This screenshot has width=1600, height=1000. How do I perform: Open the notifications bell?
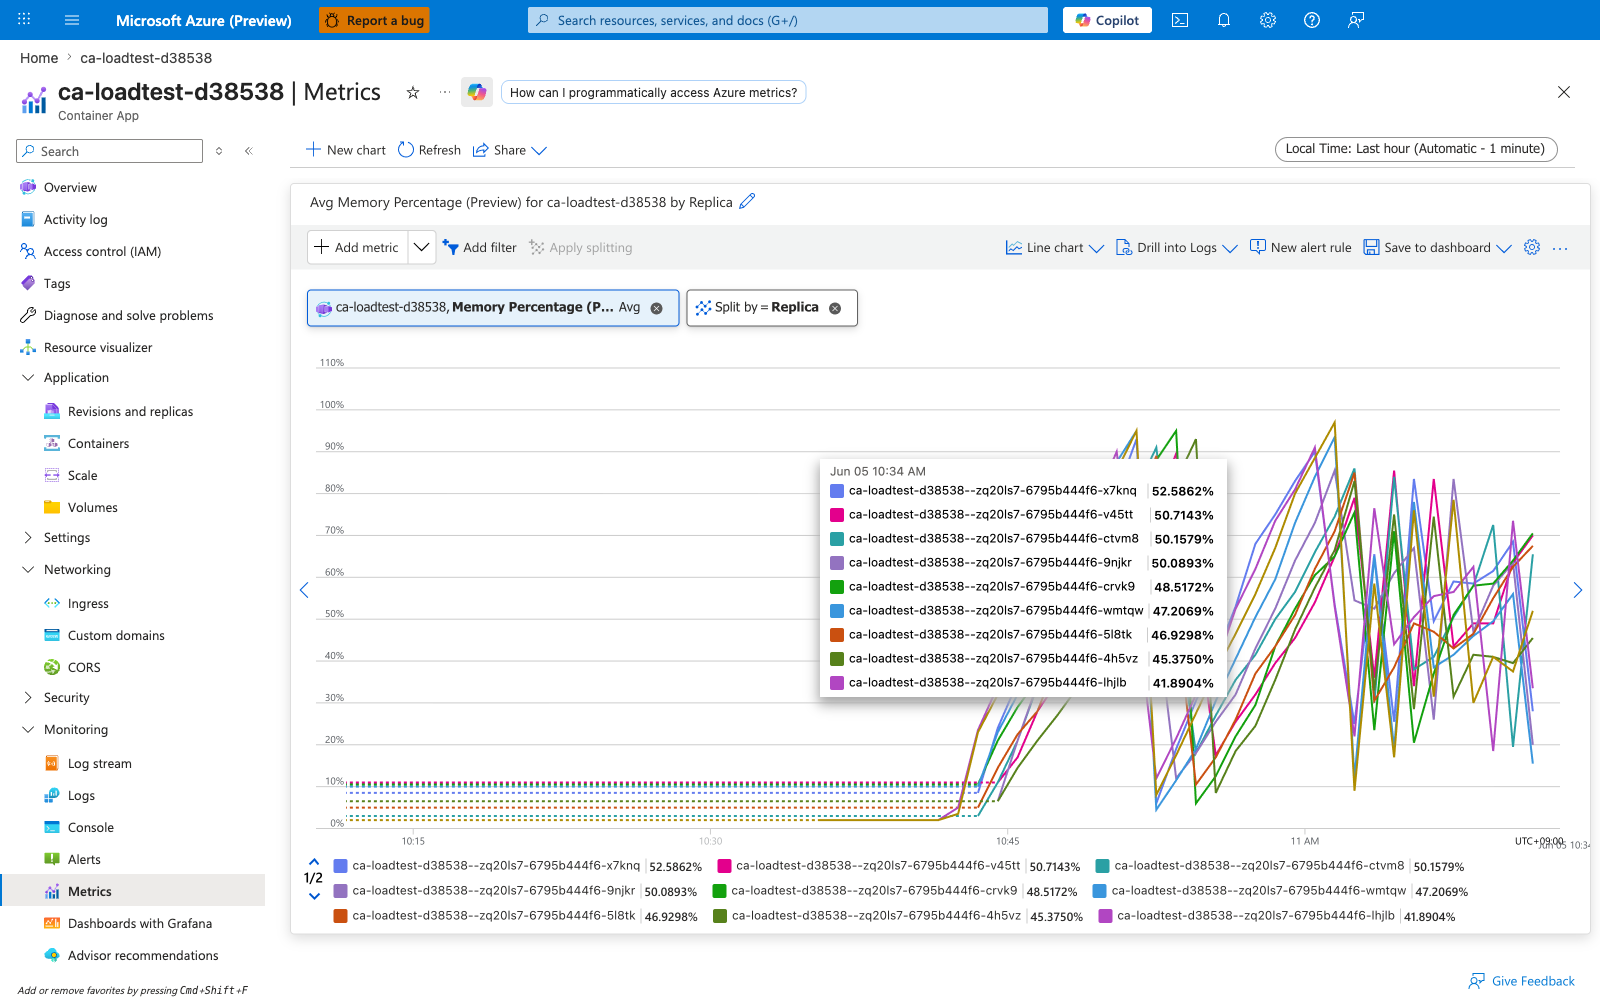tap(1224, 20)
